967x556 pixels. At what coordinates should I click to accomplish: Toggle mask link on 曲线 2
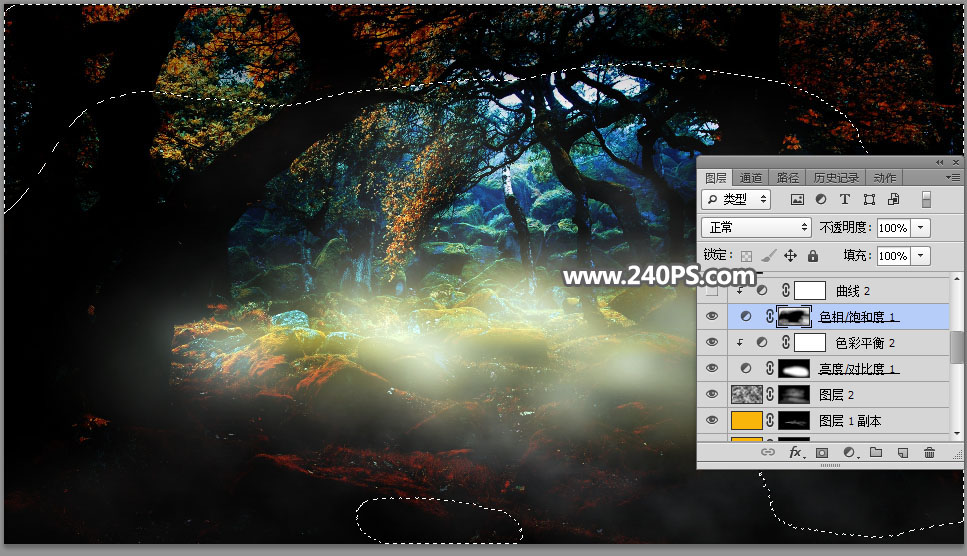pos(786,290)
